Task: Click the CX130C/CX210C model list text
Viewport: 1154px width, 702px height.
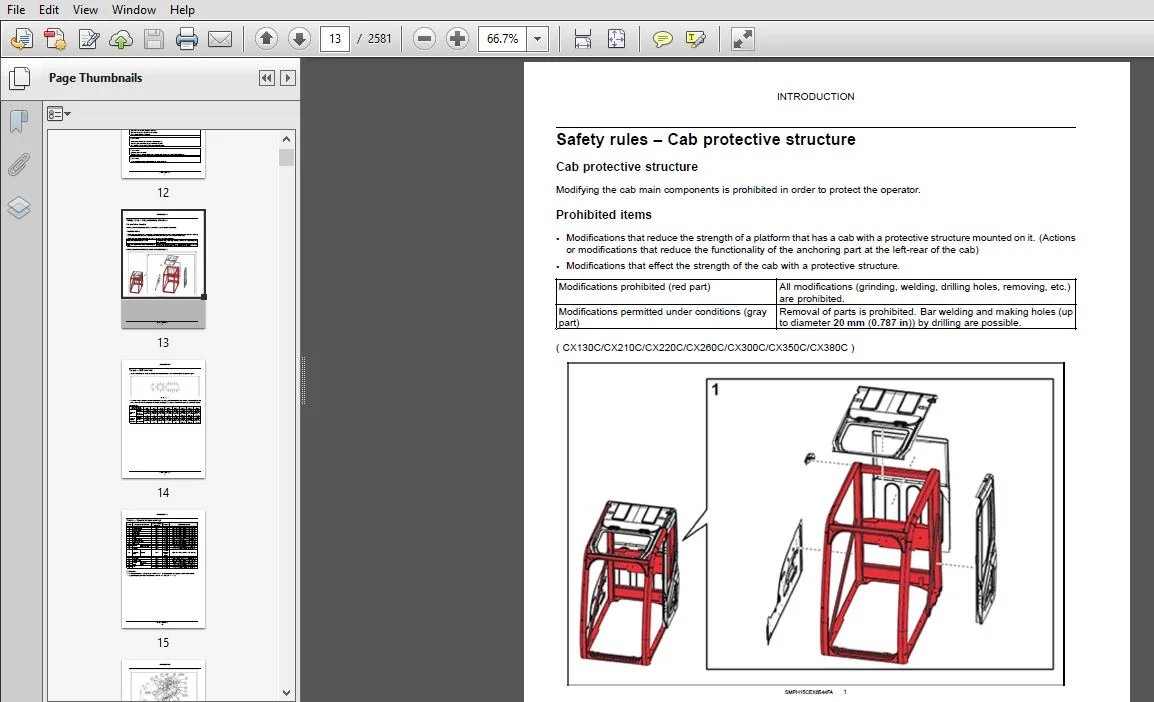Action: [x=705, y=347]
